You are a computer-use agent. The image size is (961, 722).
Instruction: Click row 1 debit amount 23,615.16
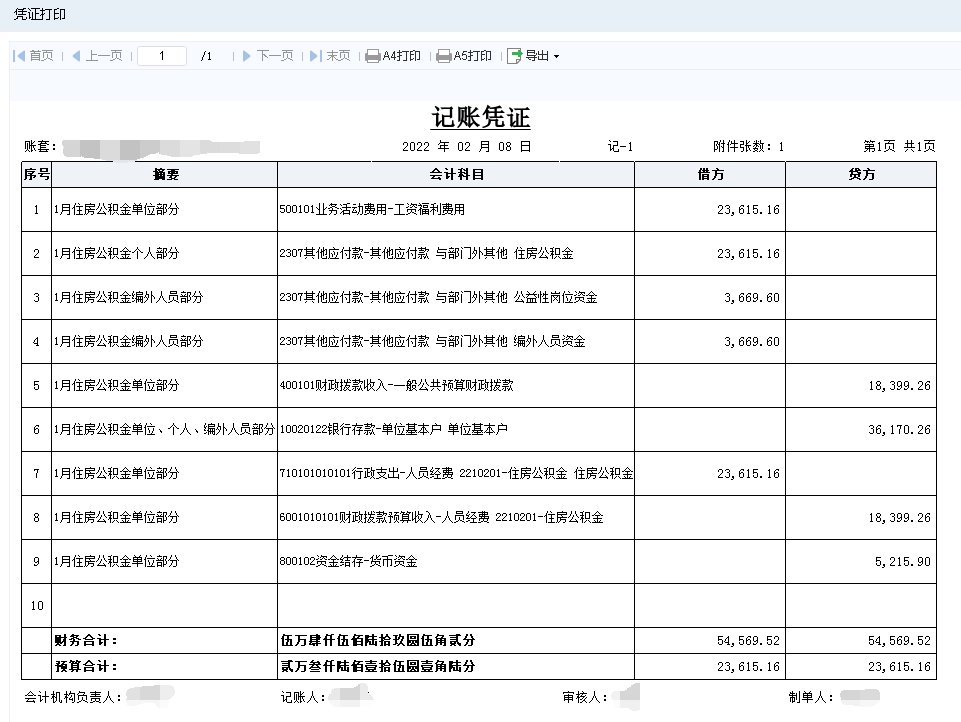[x=748, y=210]
